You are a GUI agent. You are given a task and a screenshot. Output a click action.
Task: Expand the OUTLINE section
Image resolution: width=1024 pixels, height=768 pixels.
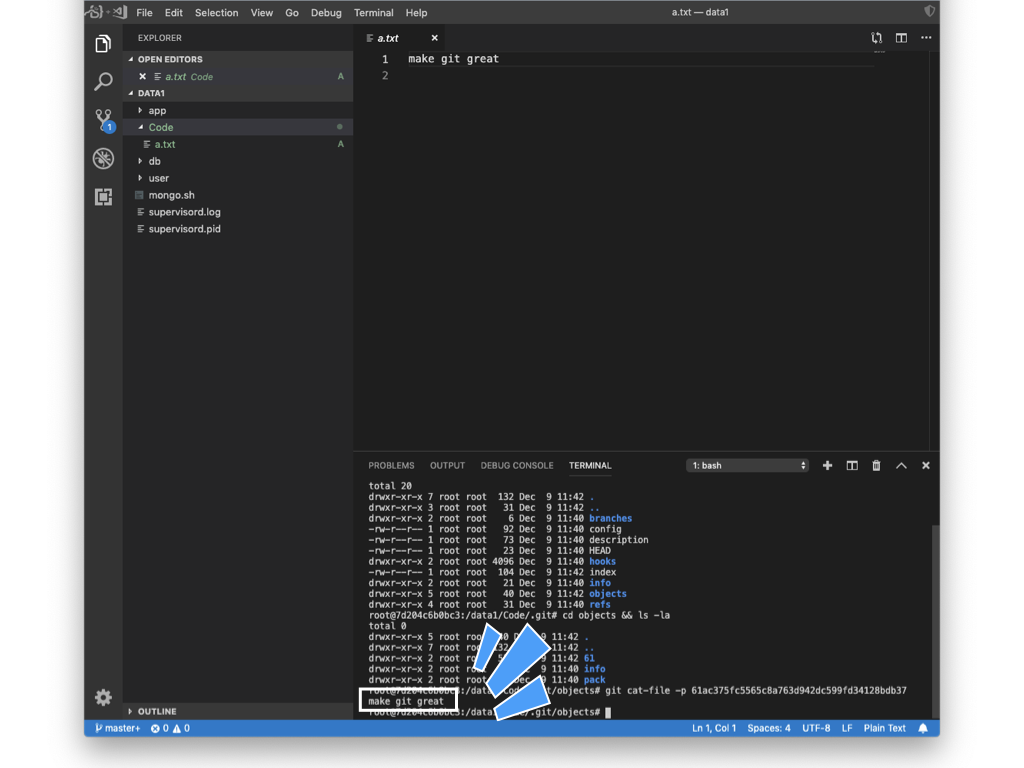(156, 712)
